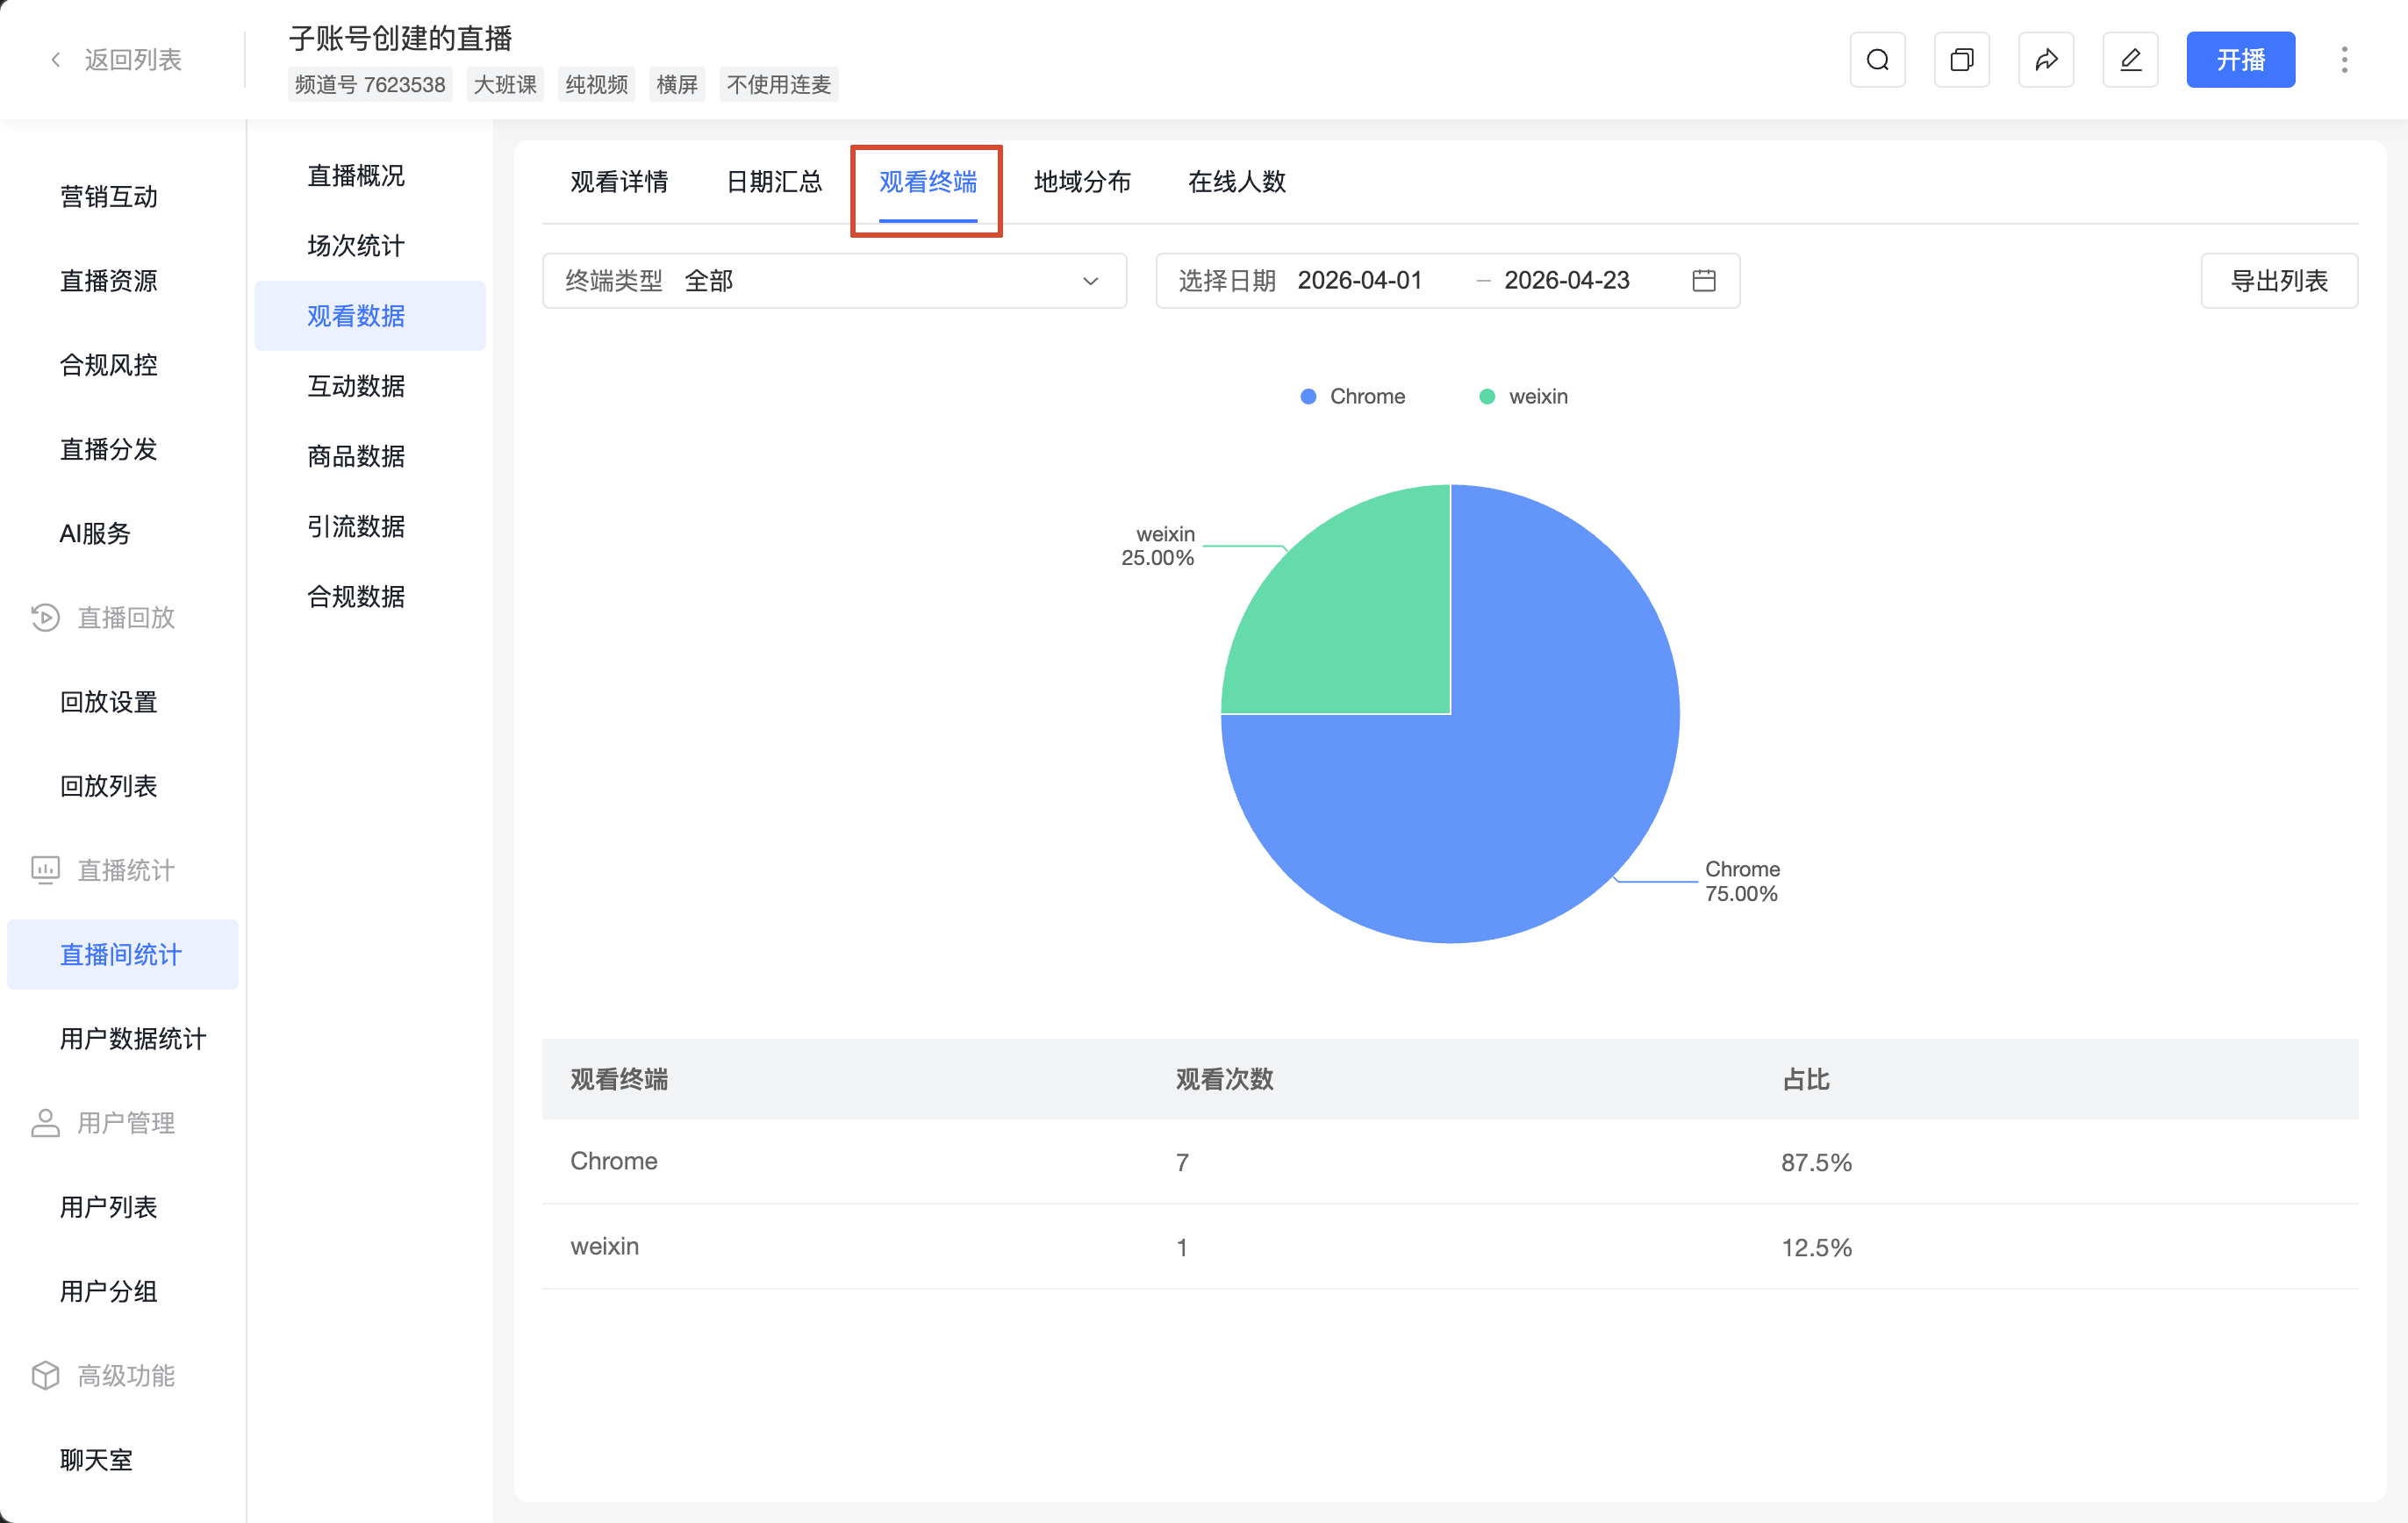The height and width of the screenshot is (1523, 2408).
Task: Open the calendar icon in date picker
Action: (x=1704, y=281)
